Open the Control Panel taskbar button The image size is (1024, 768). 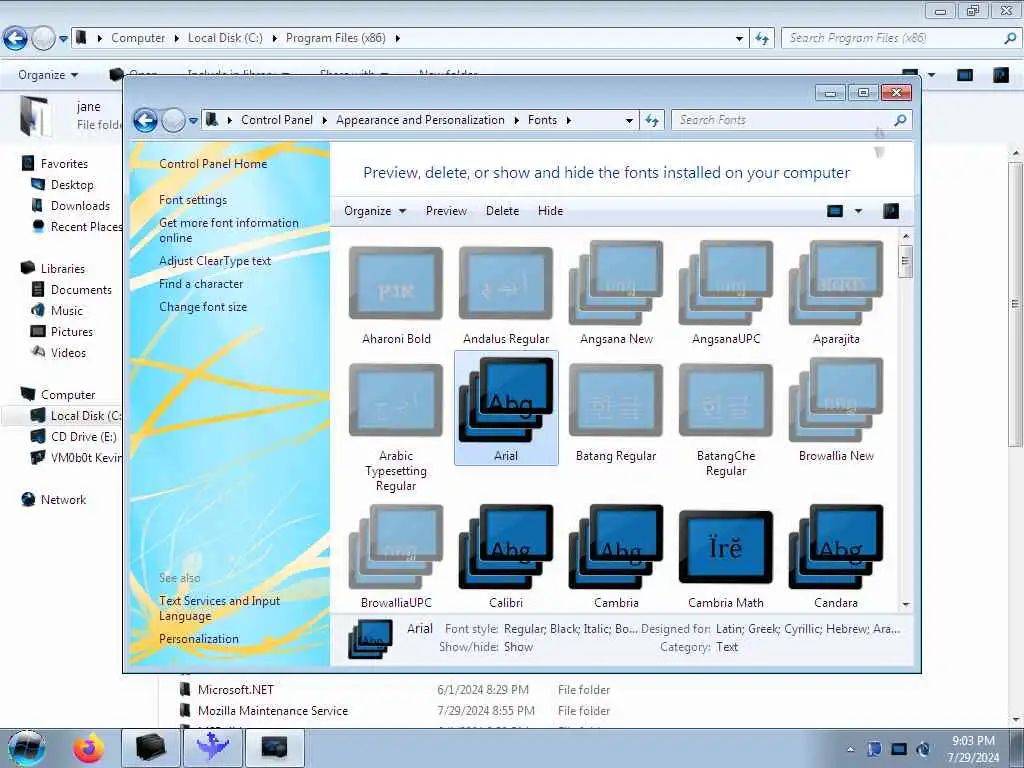click(274, 748)
